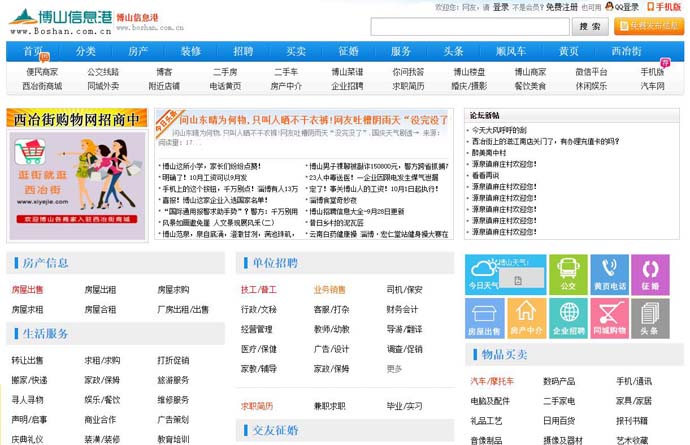Viewport: 690px width, 445px height.
Task: Open the 房屋出租 category link
Action: [x=100, y=290]
